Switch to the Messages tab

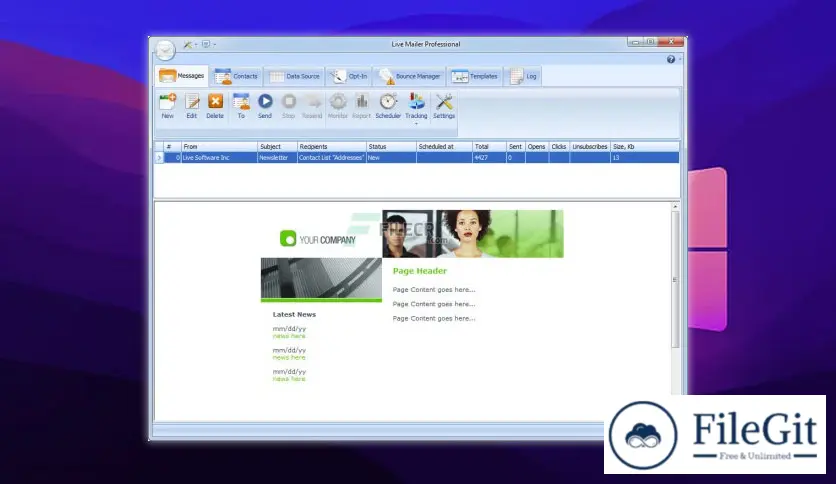pyautogui.click(x=182, y=76)
